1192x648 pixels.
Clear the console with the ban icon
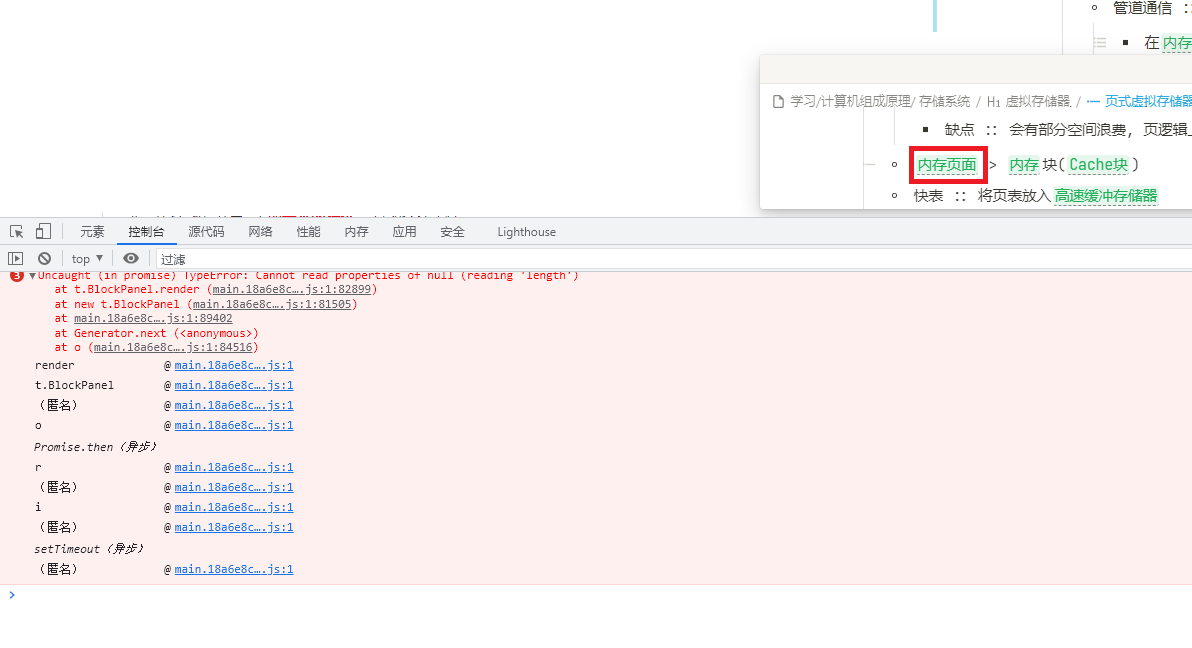click(x=45, y=259)
